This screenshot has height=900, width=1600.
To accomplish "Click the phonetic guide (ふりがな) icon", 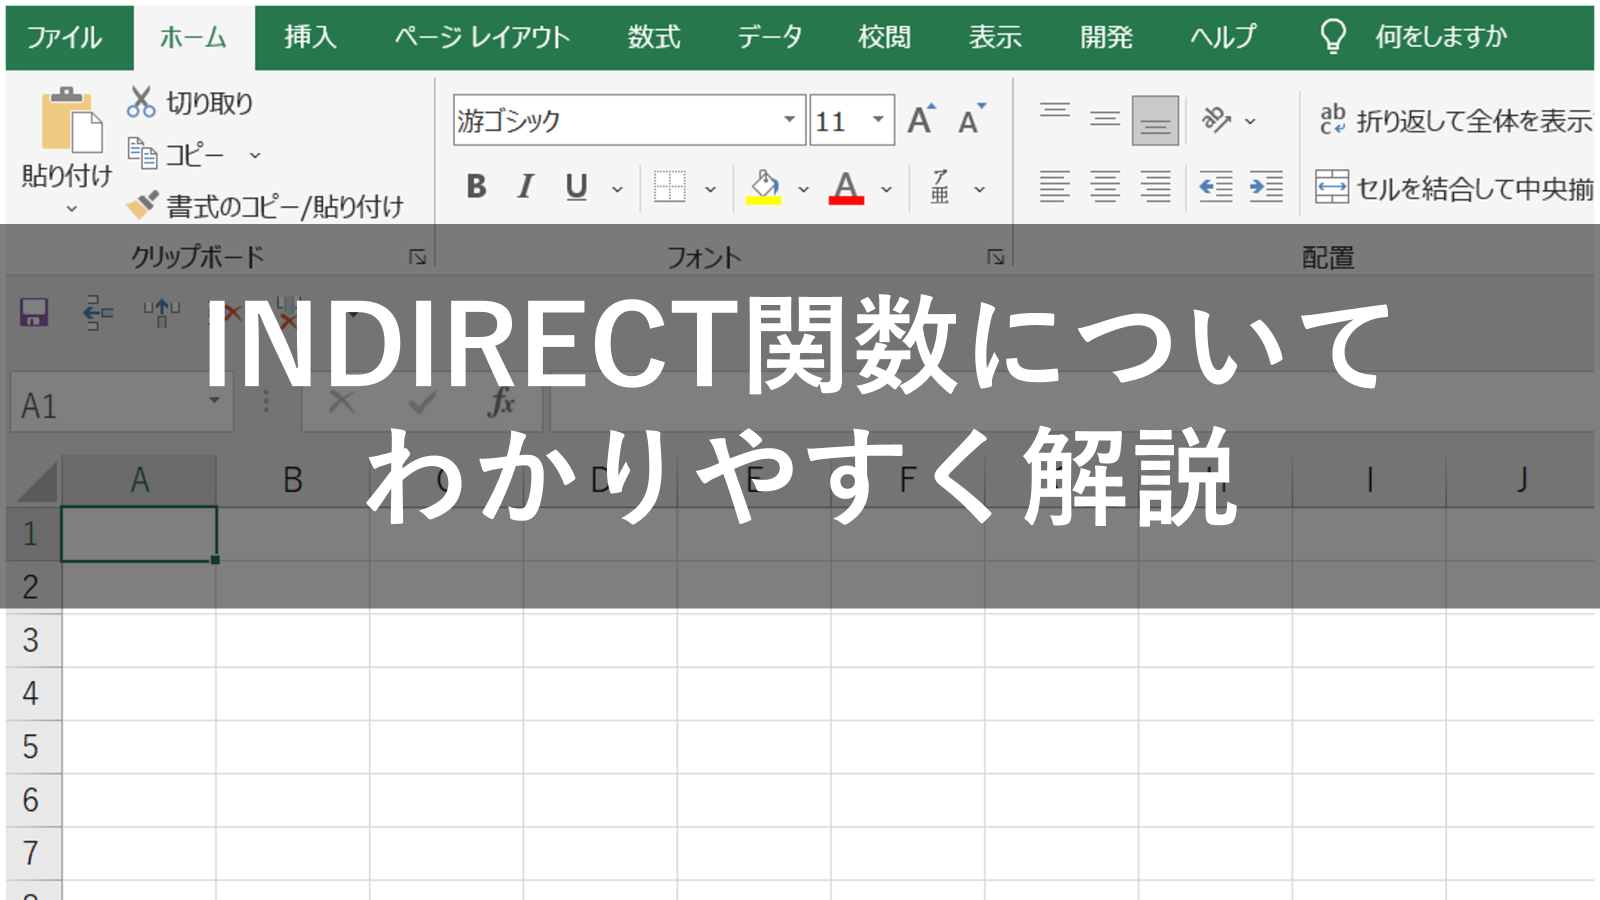I will (940, 187).
